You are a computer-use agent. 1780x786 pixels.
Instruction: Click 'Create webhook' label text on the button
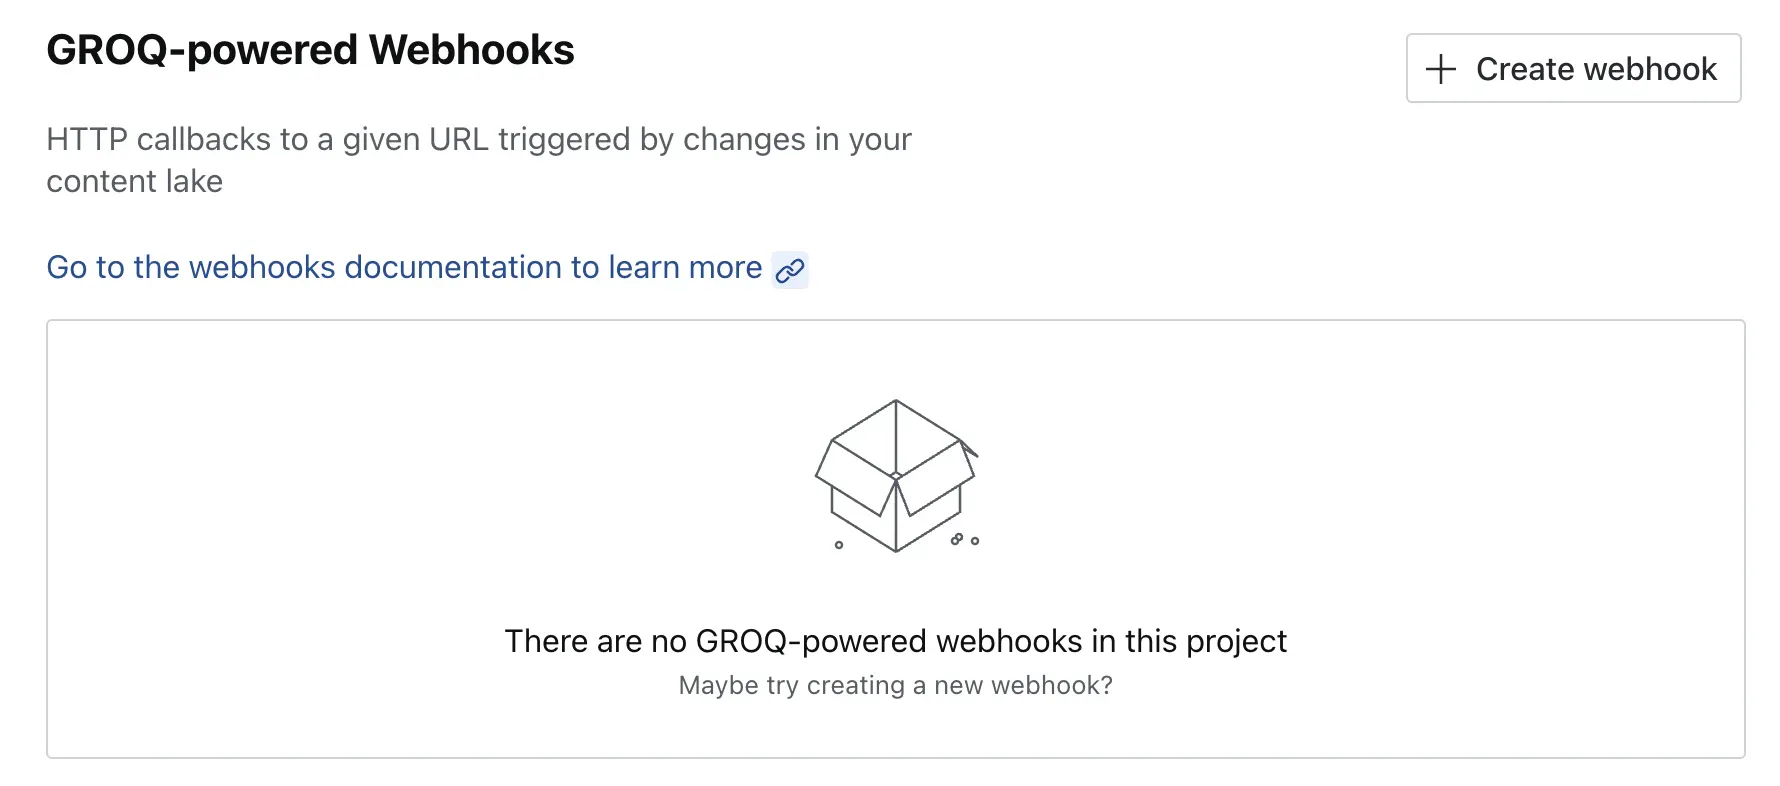click(x=1596, y=68)
